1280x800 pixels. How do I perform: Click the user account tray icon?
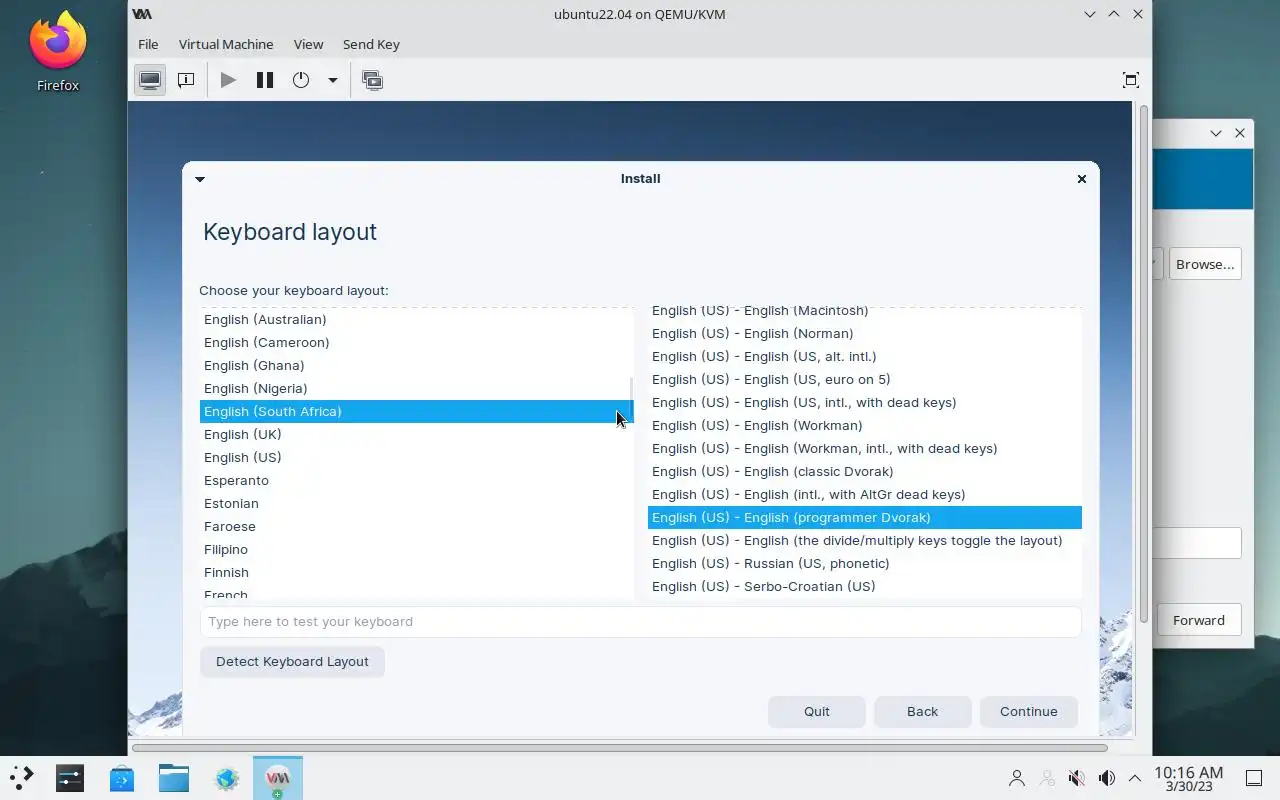point(1017,778)
